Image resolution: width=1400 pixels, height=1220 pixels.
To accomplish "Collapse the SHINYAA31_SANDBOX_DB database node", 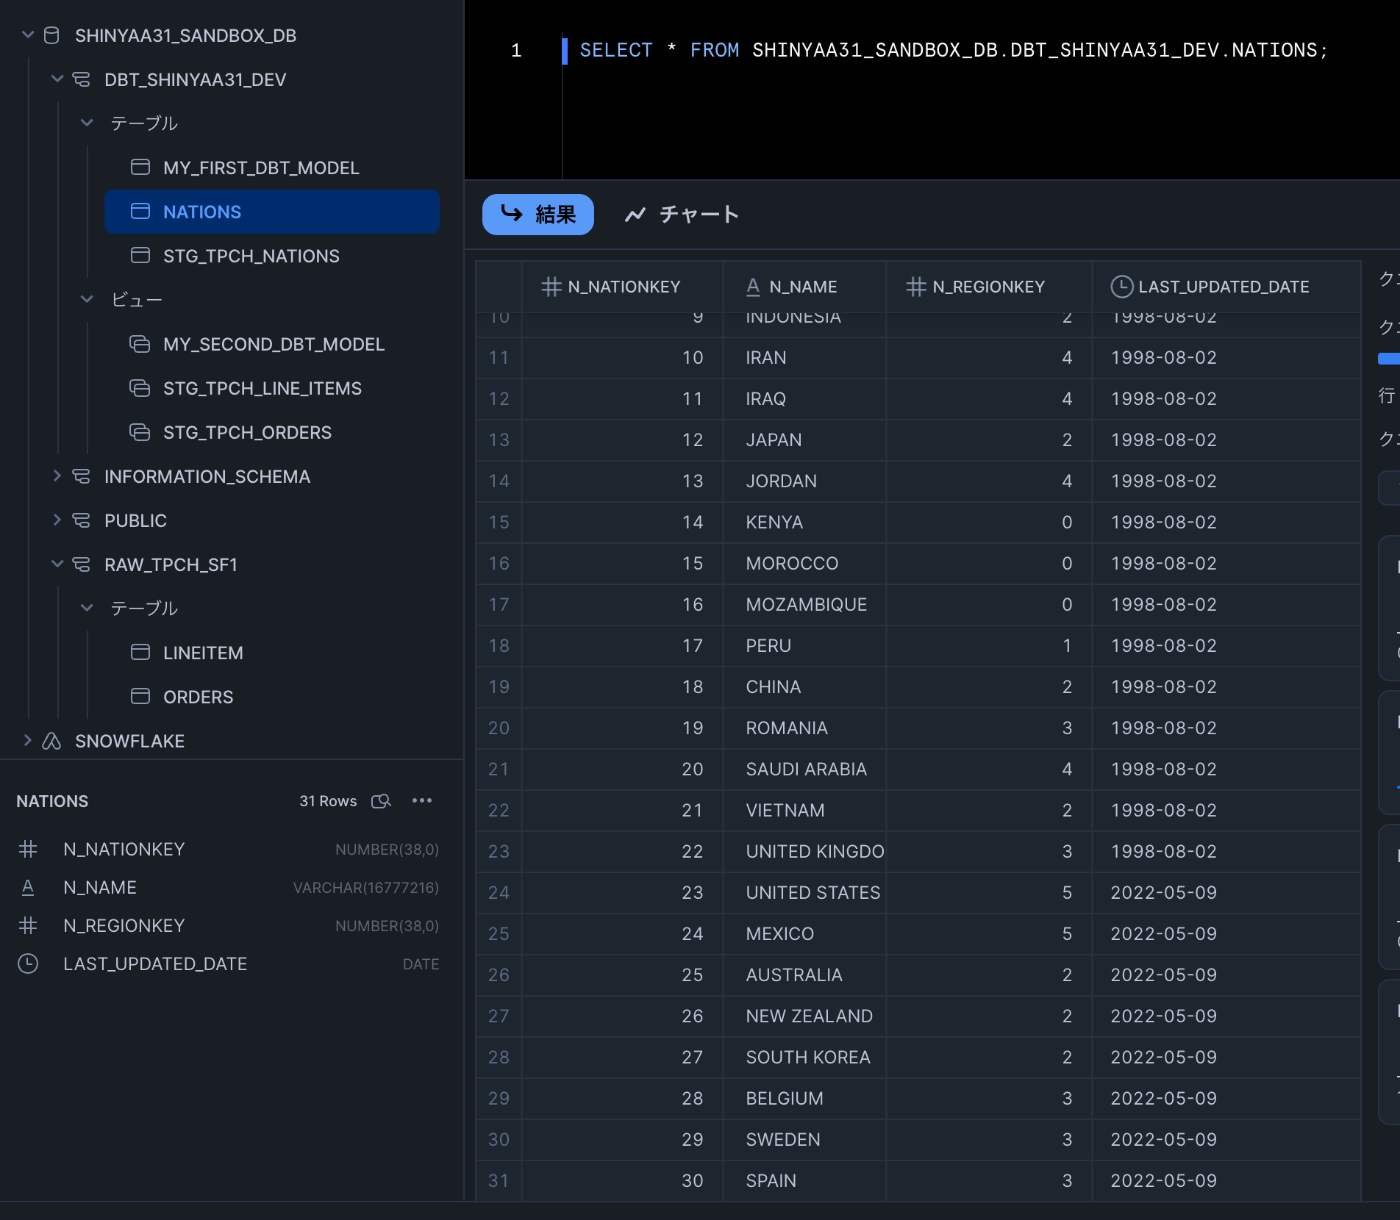I will [x=28, y=35].
